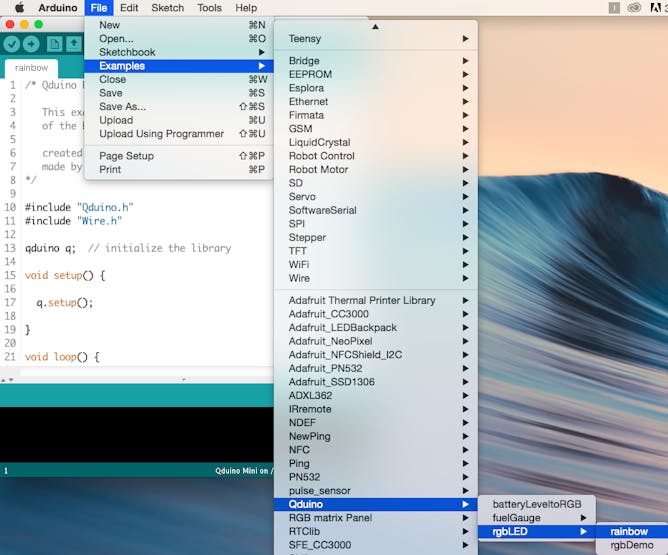This screenshot has width=668, height=555.
Task: Open the Apple menu
Action: pyautogui.click(x=19, y=8)
